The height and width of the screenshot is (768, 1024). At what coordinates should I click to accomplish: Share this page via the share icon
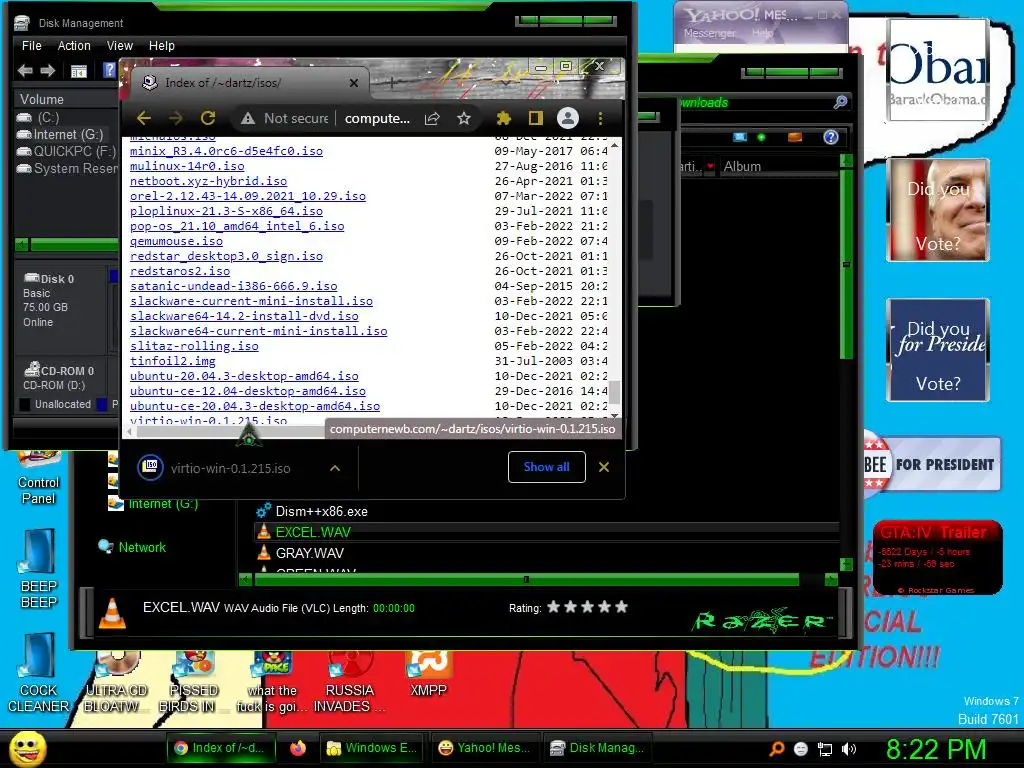432,118
